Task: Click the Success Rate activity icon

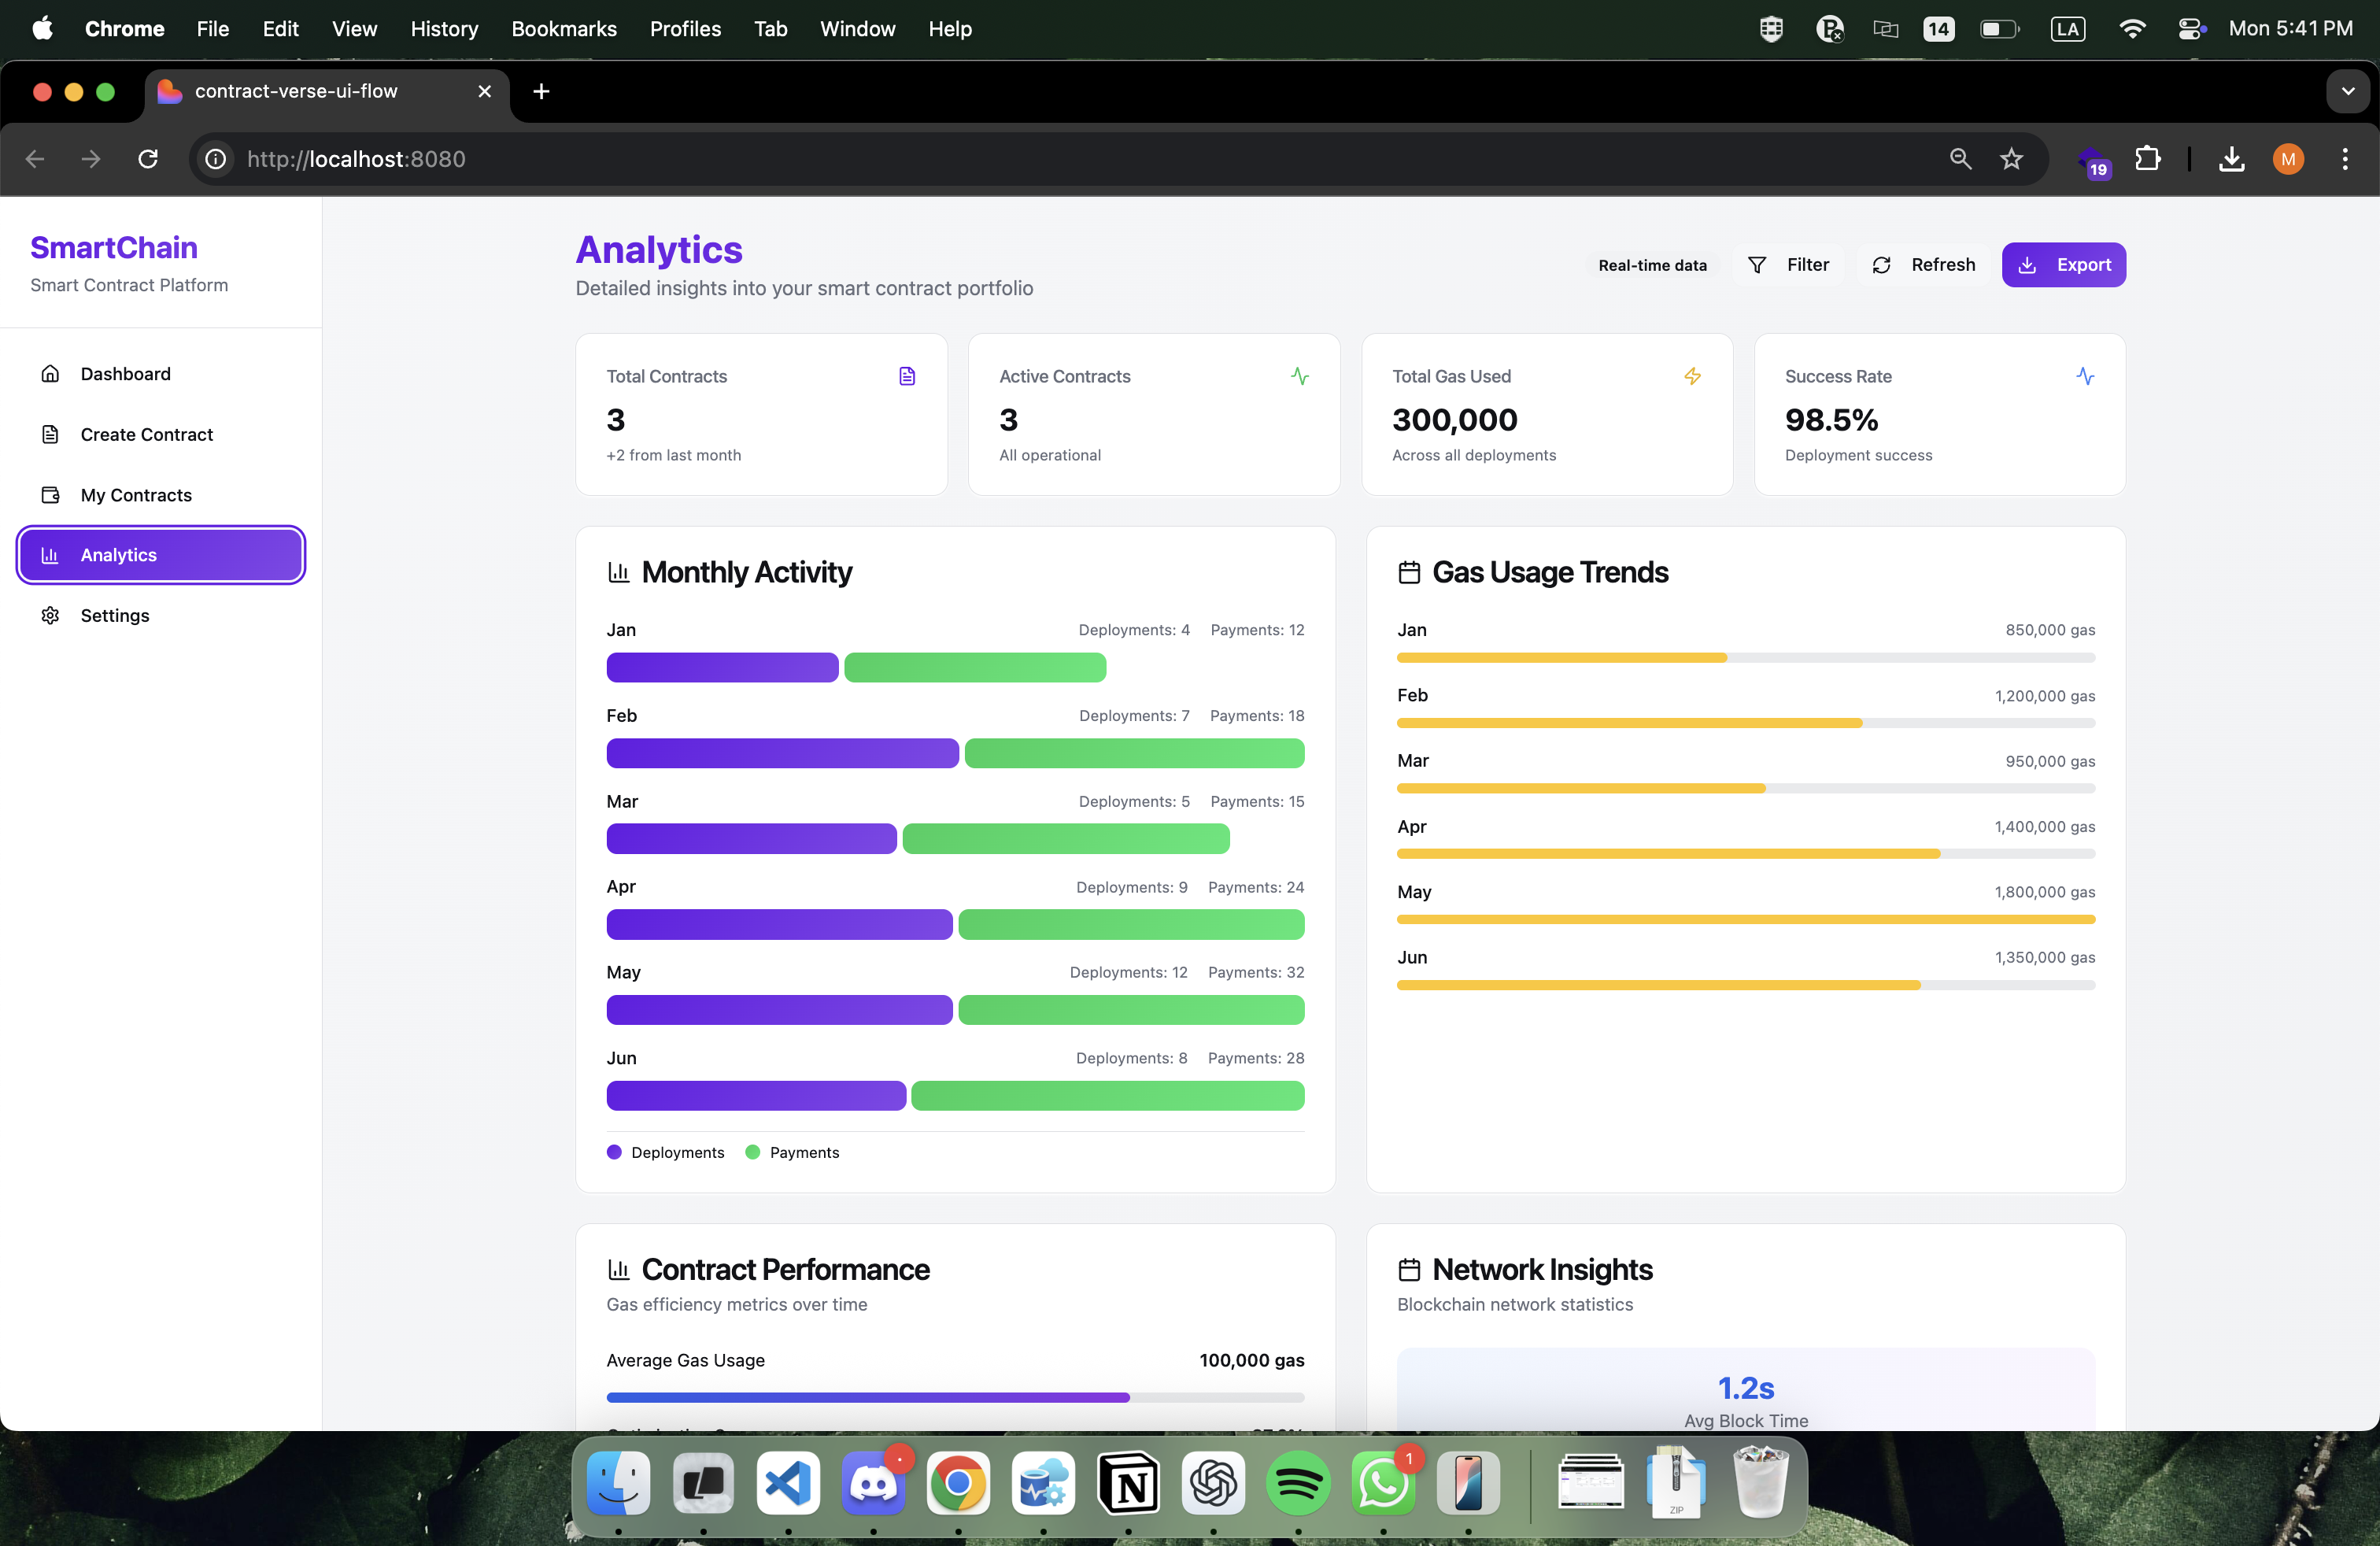Action: 2084,376
